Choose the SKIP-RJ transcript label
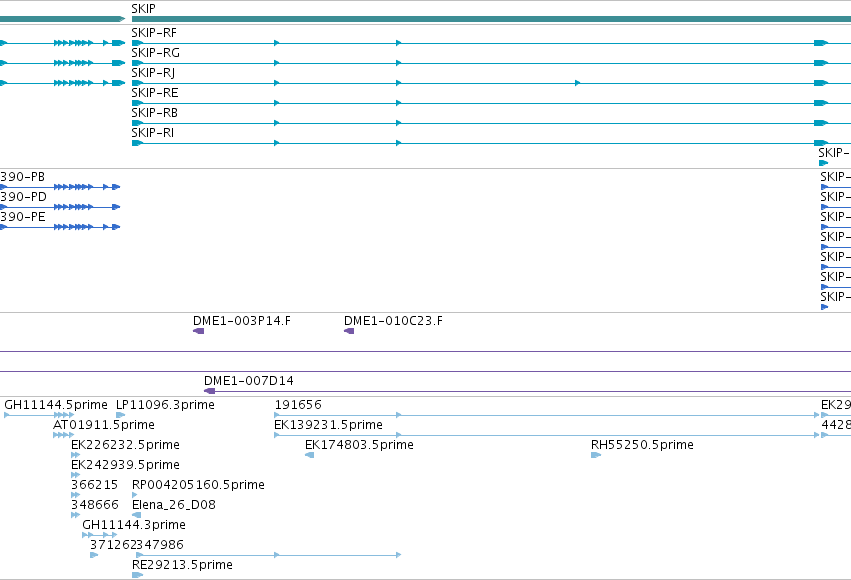The height and width of the screenshot is (580, 851). pyautogui.click(x=153, y=73)
